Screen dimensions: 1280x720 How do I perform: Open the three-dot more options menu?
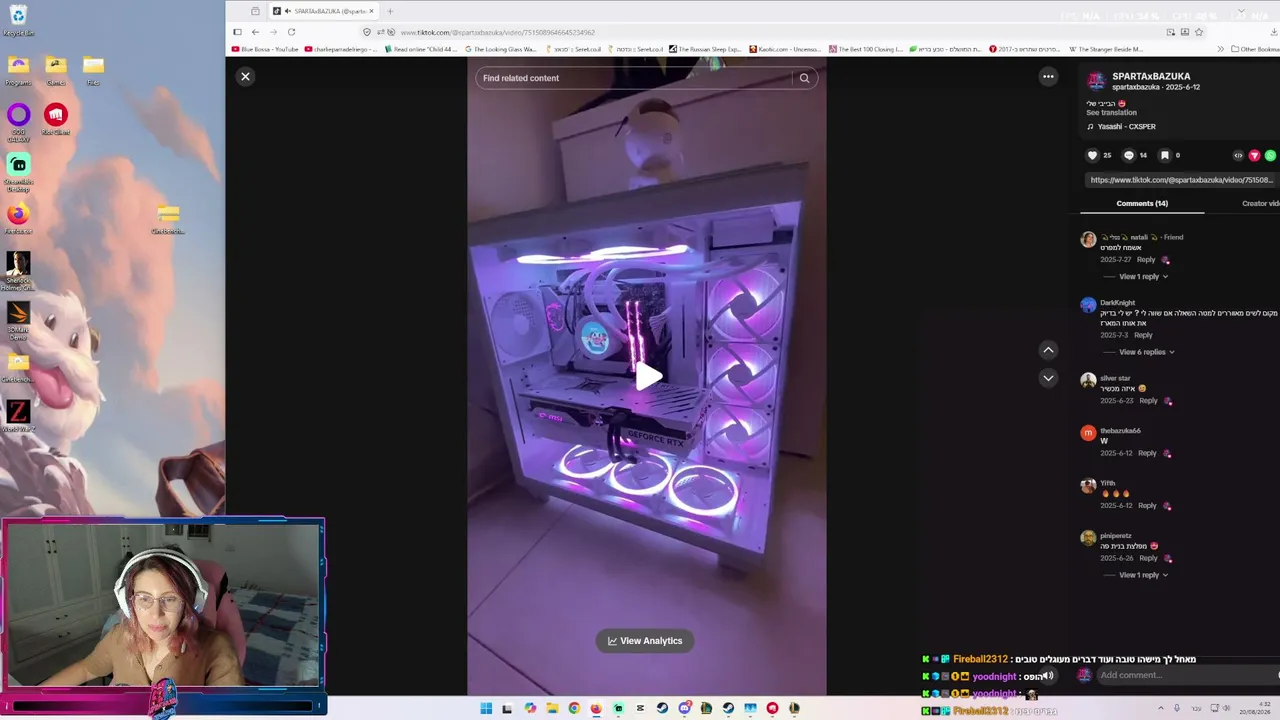pos(1048,76)
